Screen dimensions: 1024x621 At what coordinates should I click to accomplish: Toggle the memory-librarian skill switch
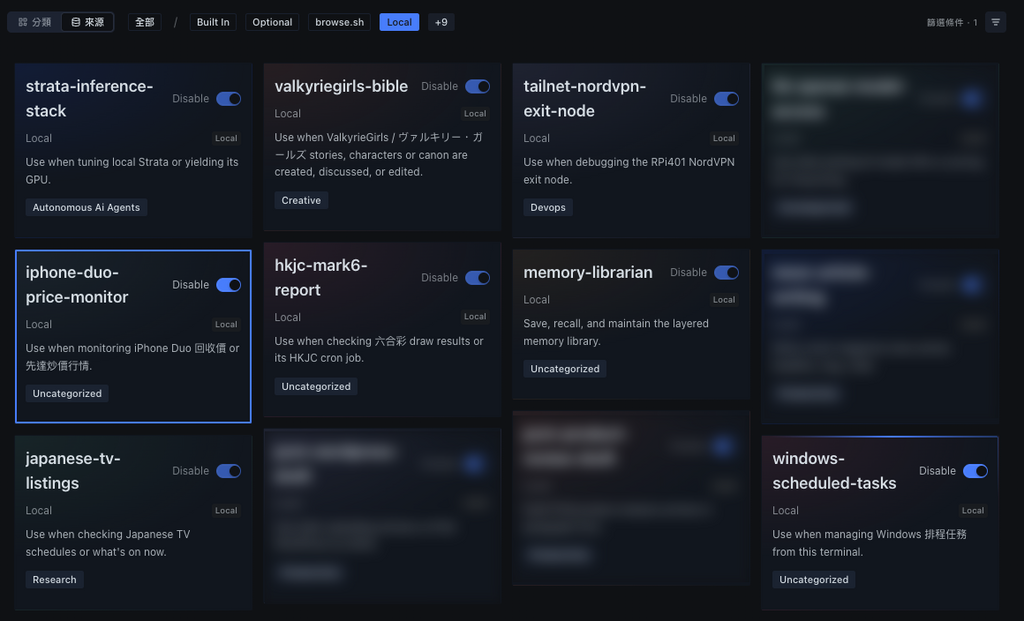(x=726, y=272)
